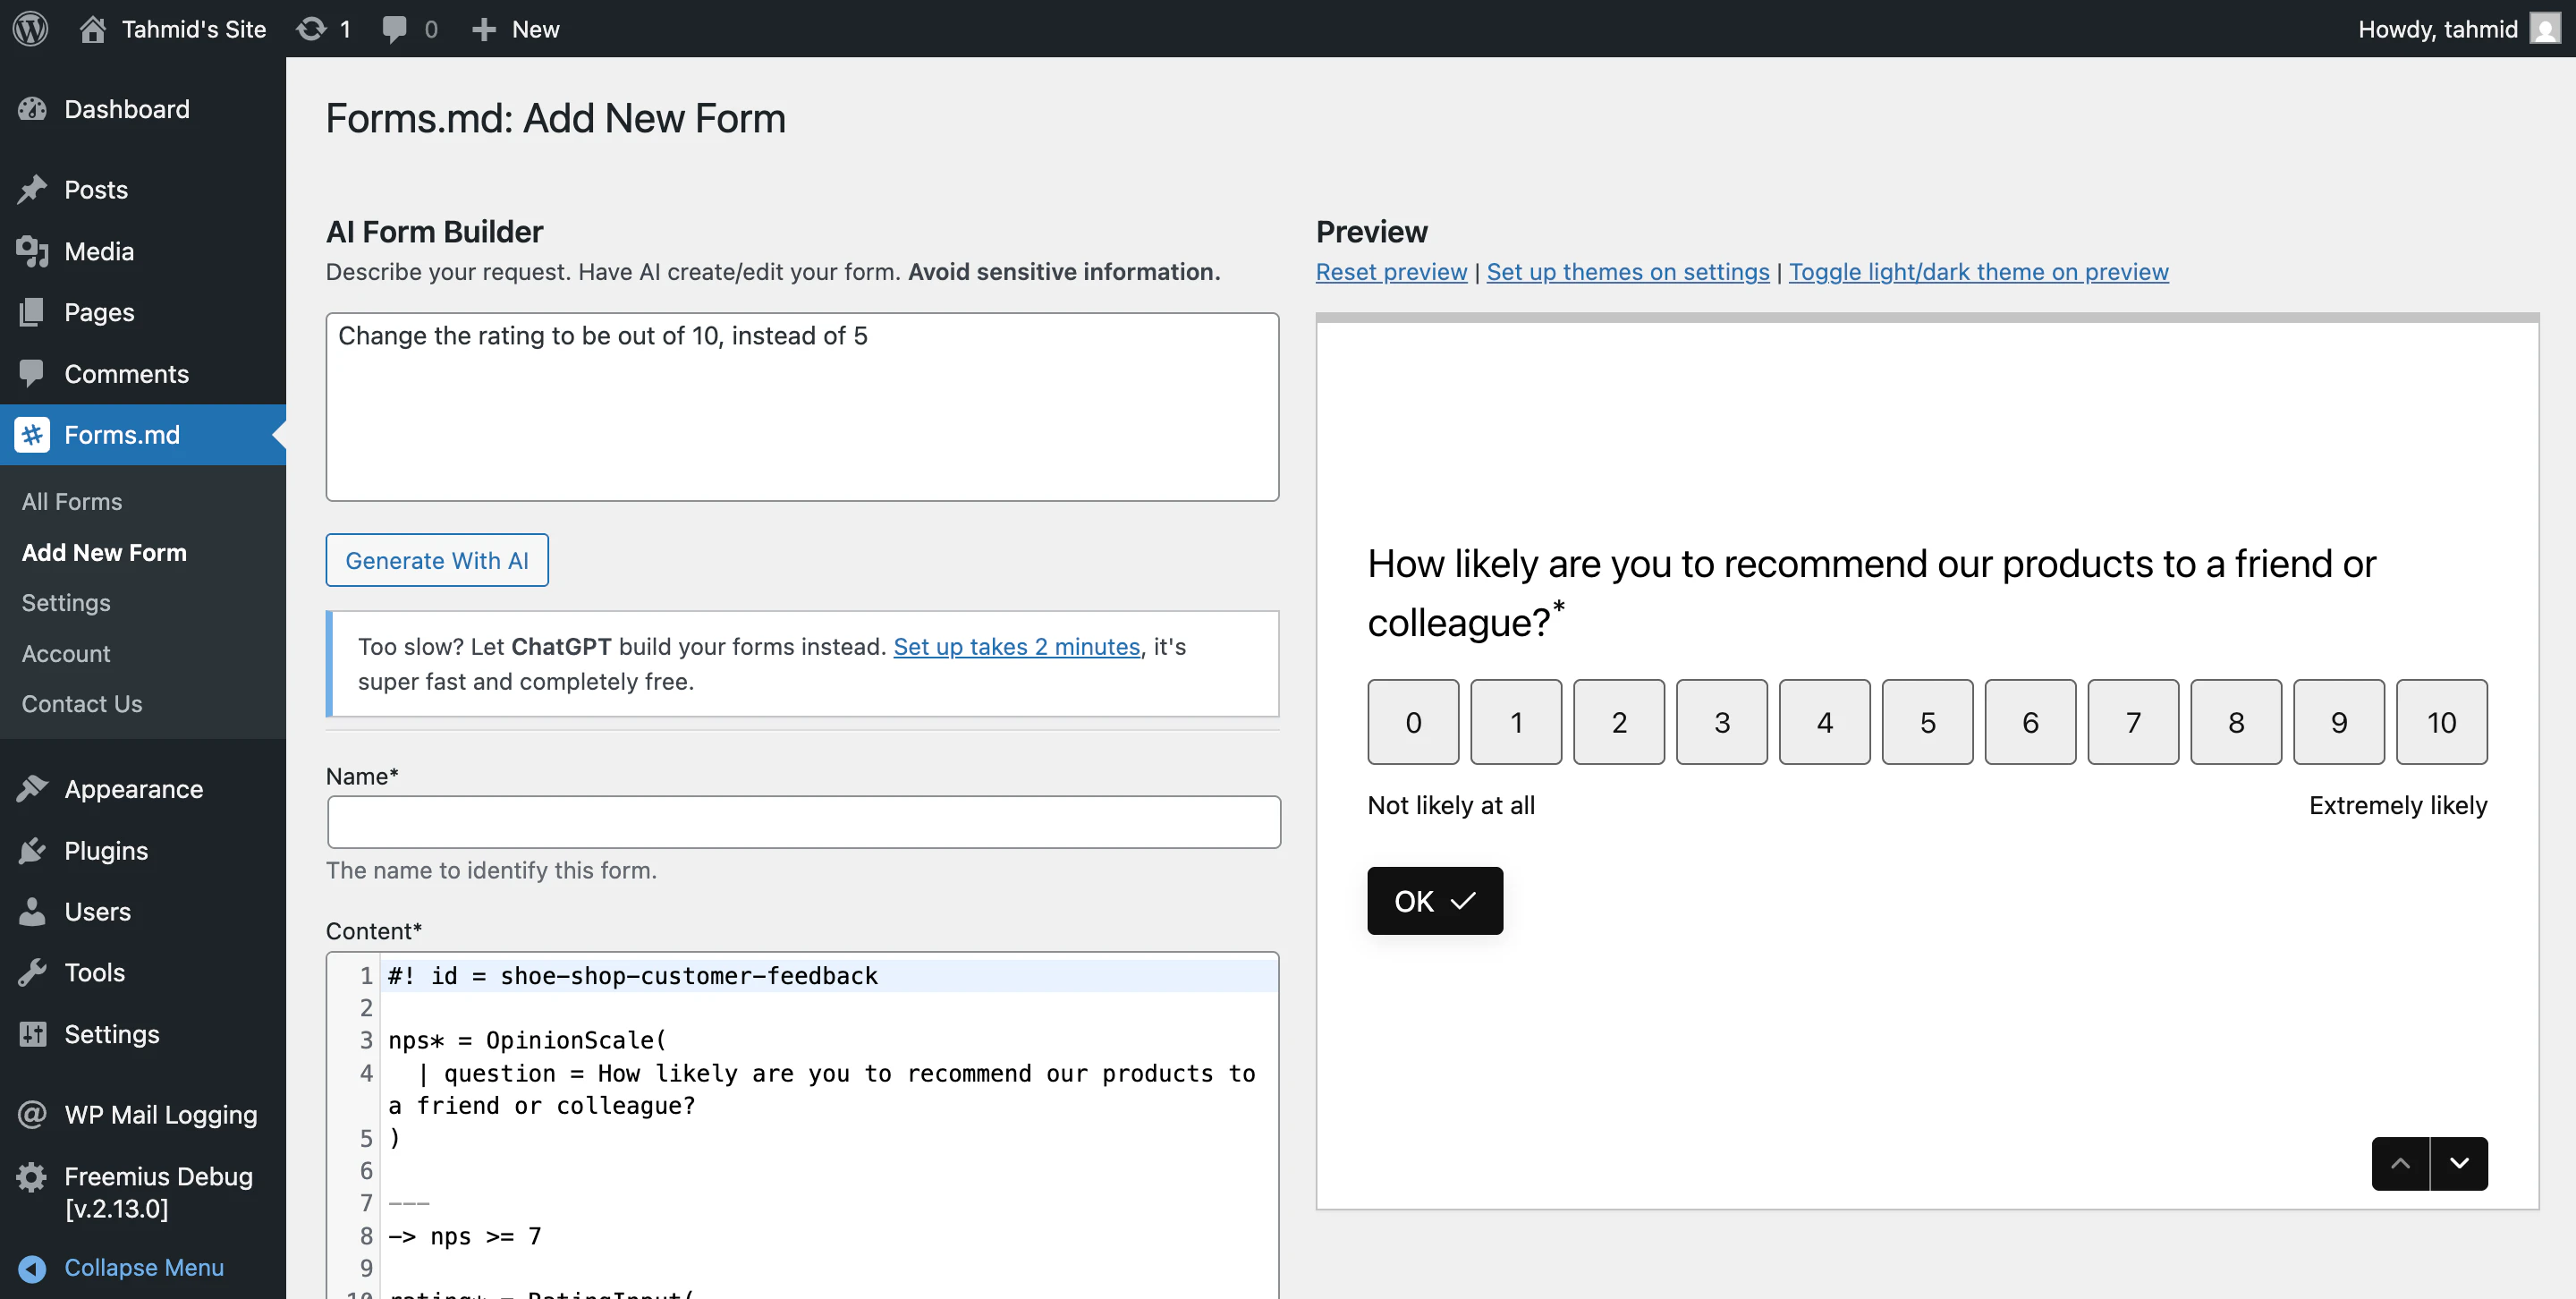The width and height of the screenshot is (2576, 1299).
Task: Click the Comments speech bubble sidebar icon
Action: point(32,374)
